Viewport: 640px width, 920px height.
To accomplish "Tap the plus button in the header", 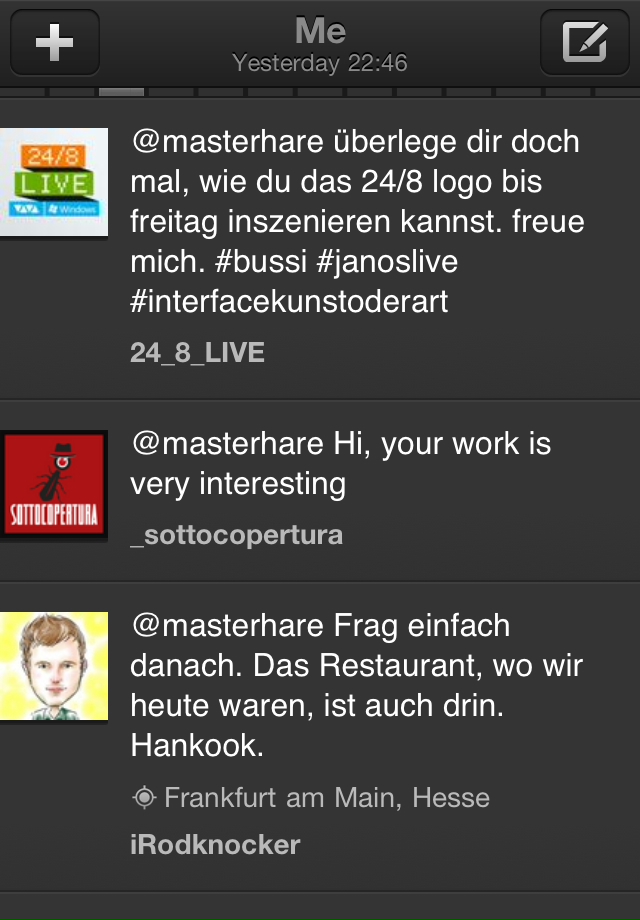I will (55, 42).
